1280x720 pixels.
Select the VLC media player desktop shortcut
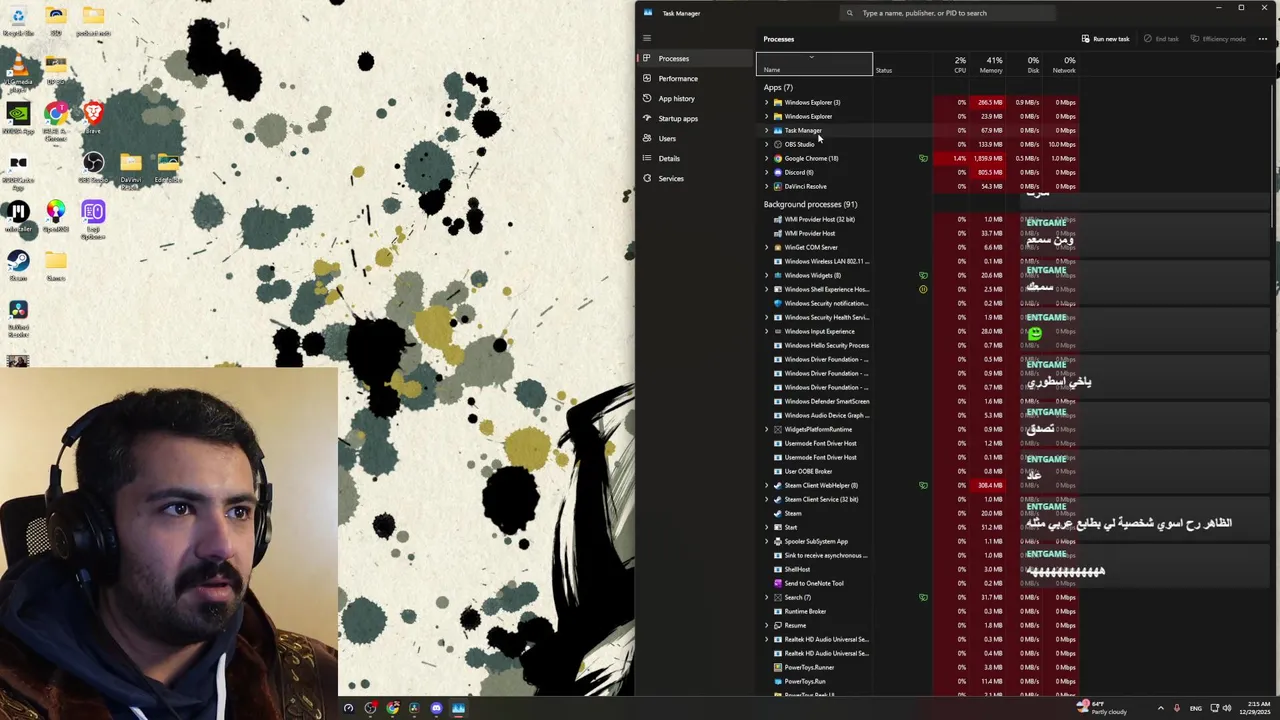[x=18, y=72]
